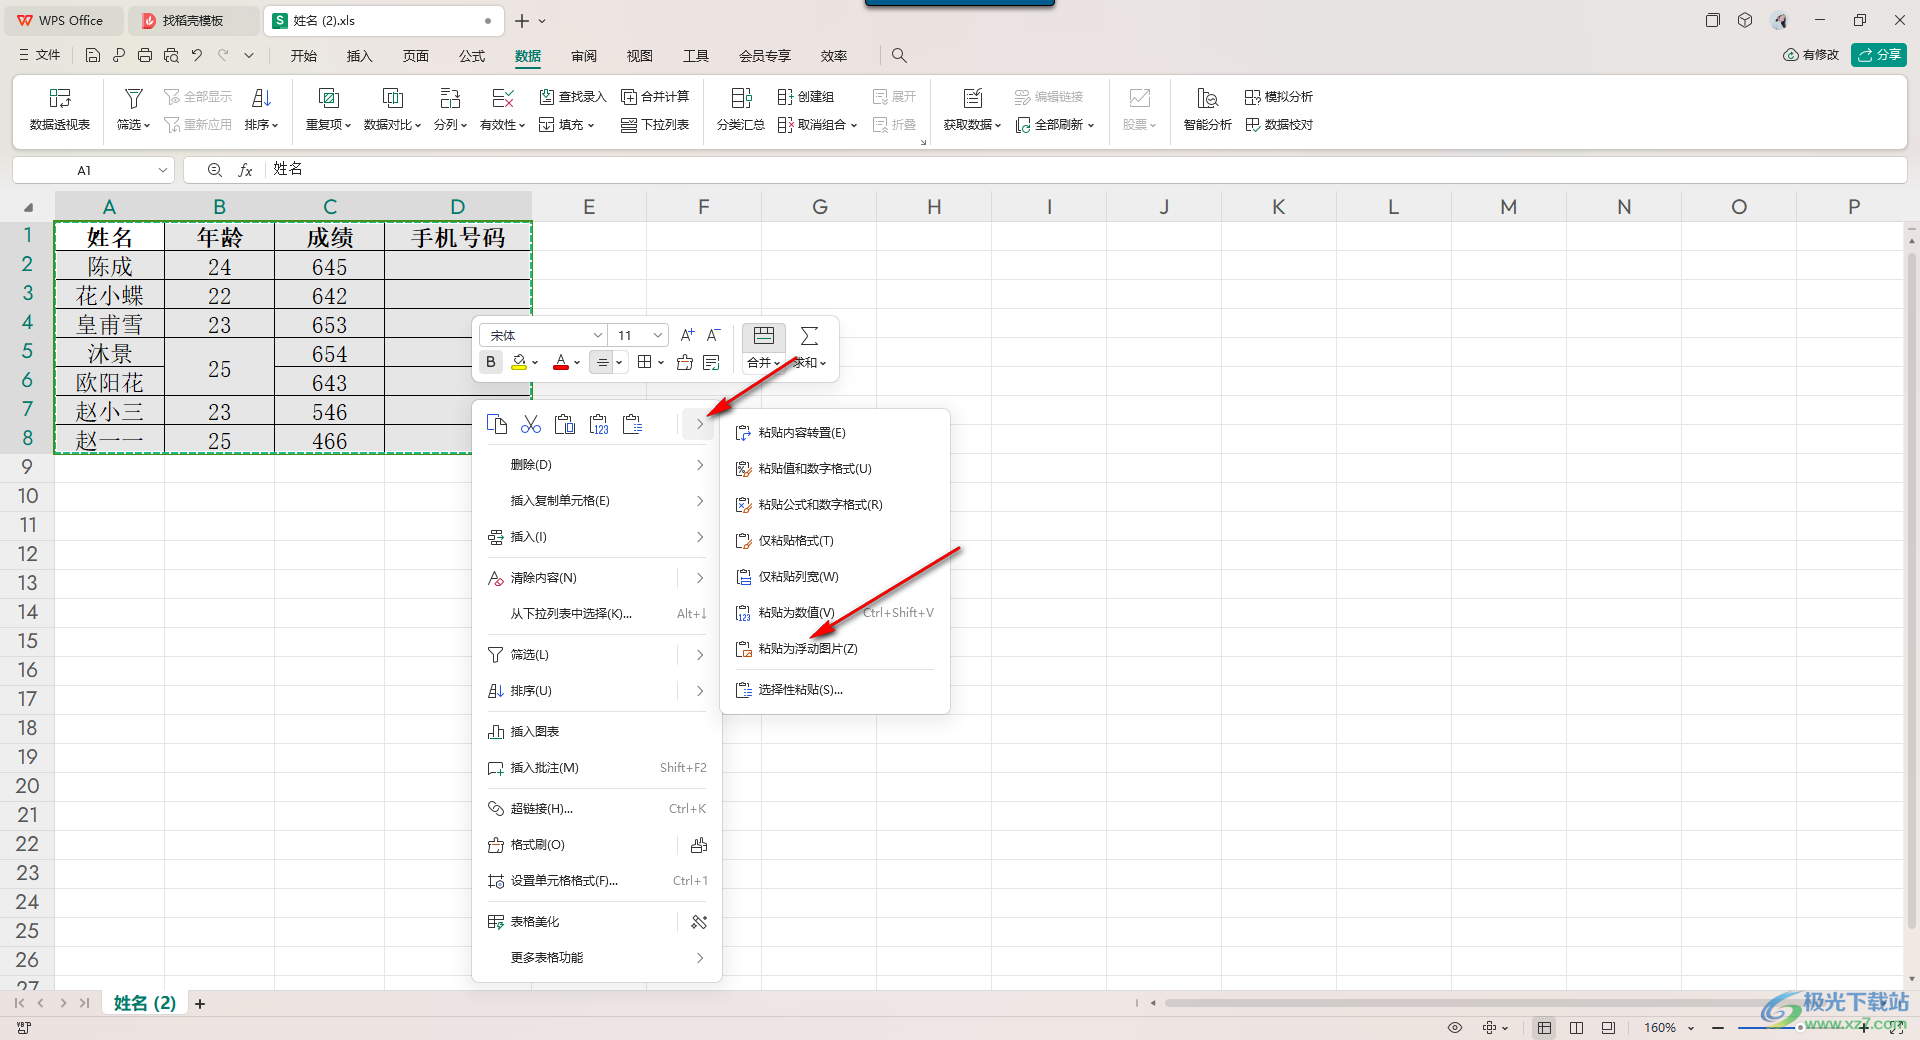Click the search magnifier in menu bar
1920x1040 pixels.
point(899,56)
